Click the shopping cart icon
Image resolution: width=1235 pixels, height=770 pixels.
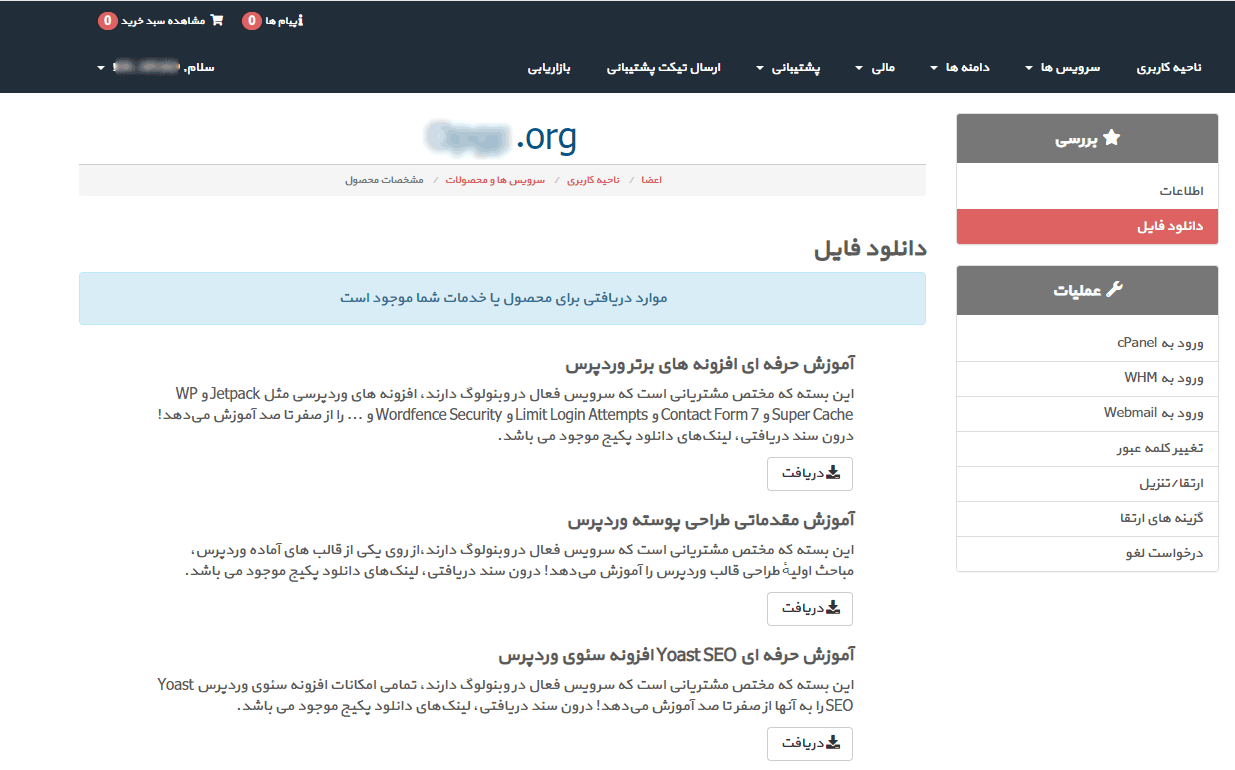pos(217,20)
